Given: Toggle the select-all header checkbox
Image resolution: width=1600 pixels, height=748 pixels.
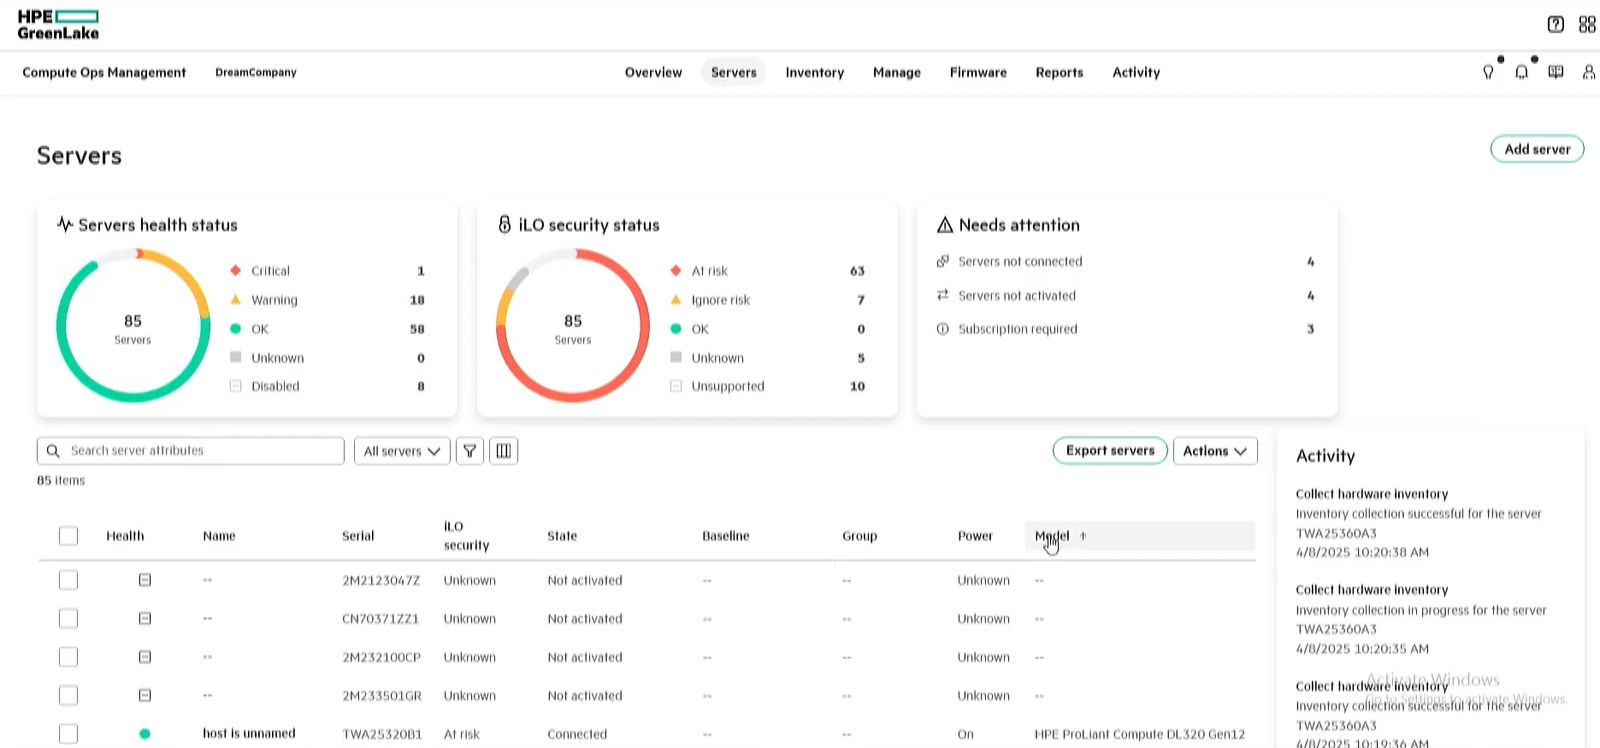Looking at the screenshot, I should [x=68, y=536].
